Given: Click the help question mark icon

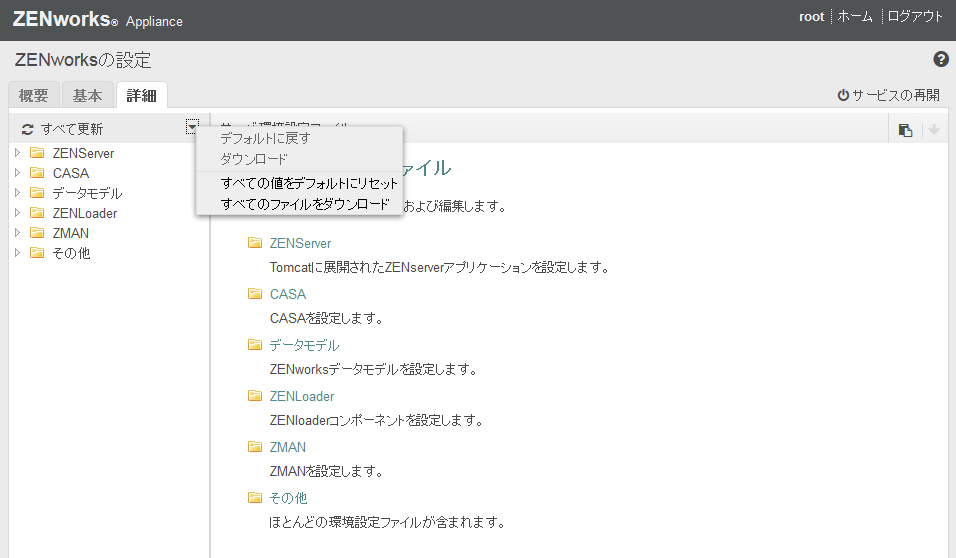Looking at the screenshot, I should (941, 59).
